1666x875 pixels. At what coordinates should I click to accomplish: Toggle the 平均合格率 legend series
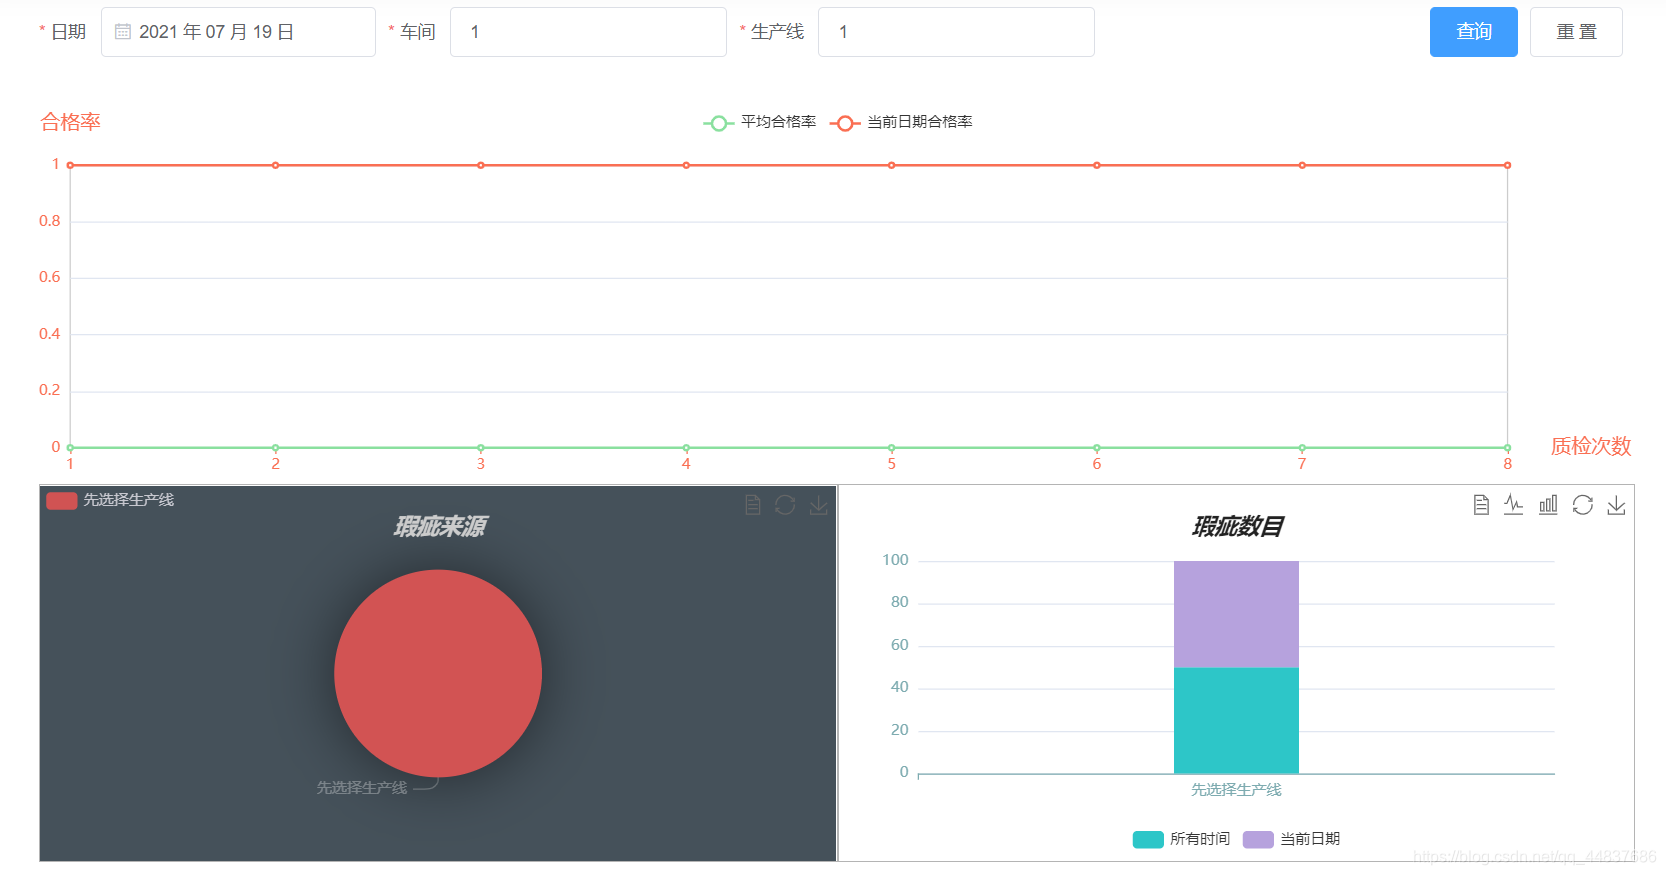pos(760,122)
